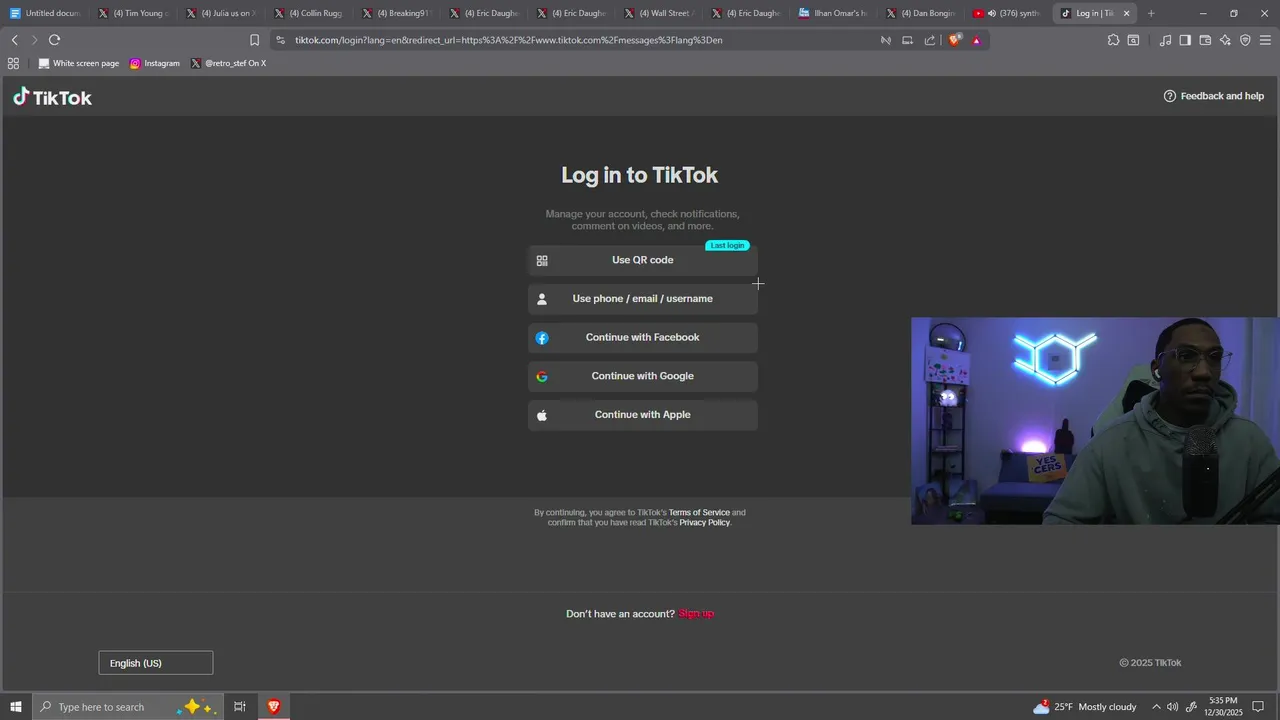This screenshot has height=720, width=1280.
Task: Open Task View in taskbar
Action: pyautogui.click(x=240, y=707)
